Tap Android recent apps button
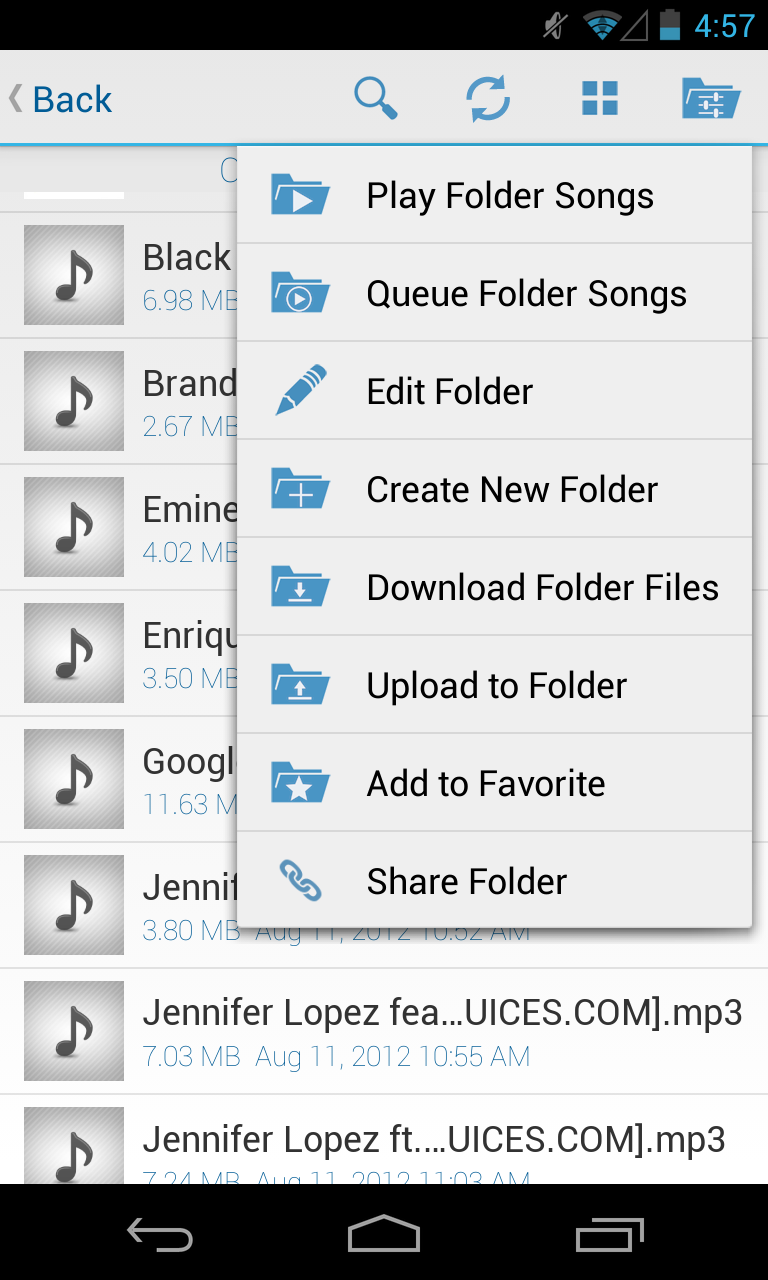768x1280 pixels. (x=610, y=1234)
